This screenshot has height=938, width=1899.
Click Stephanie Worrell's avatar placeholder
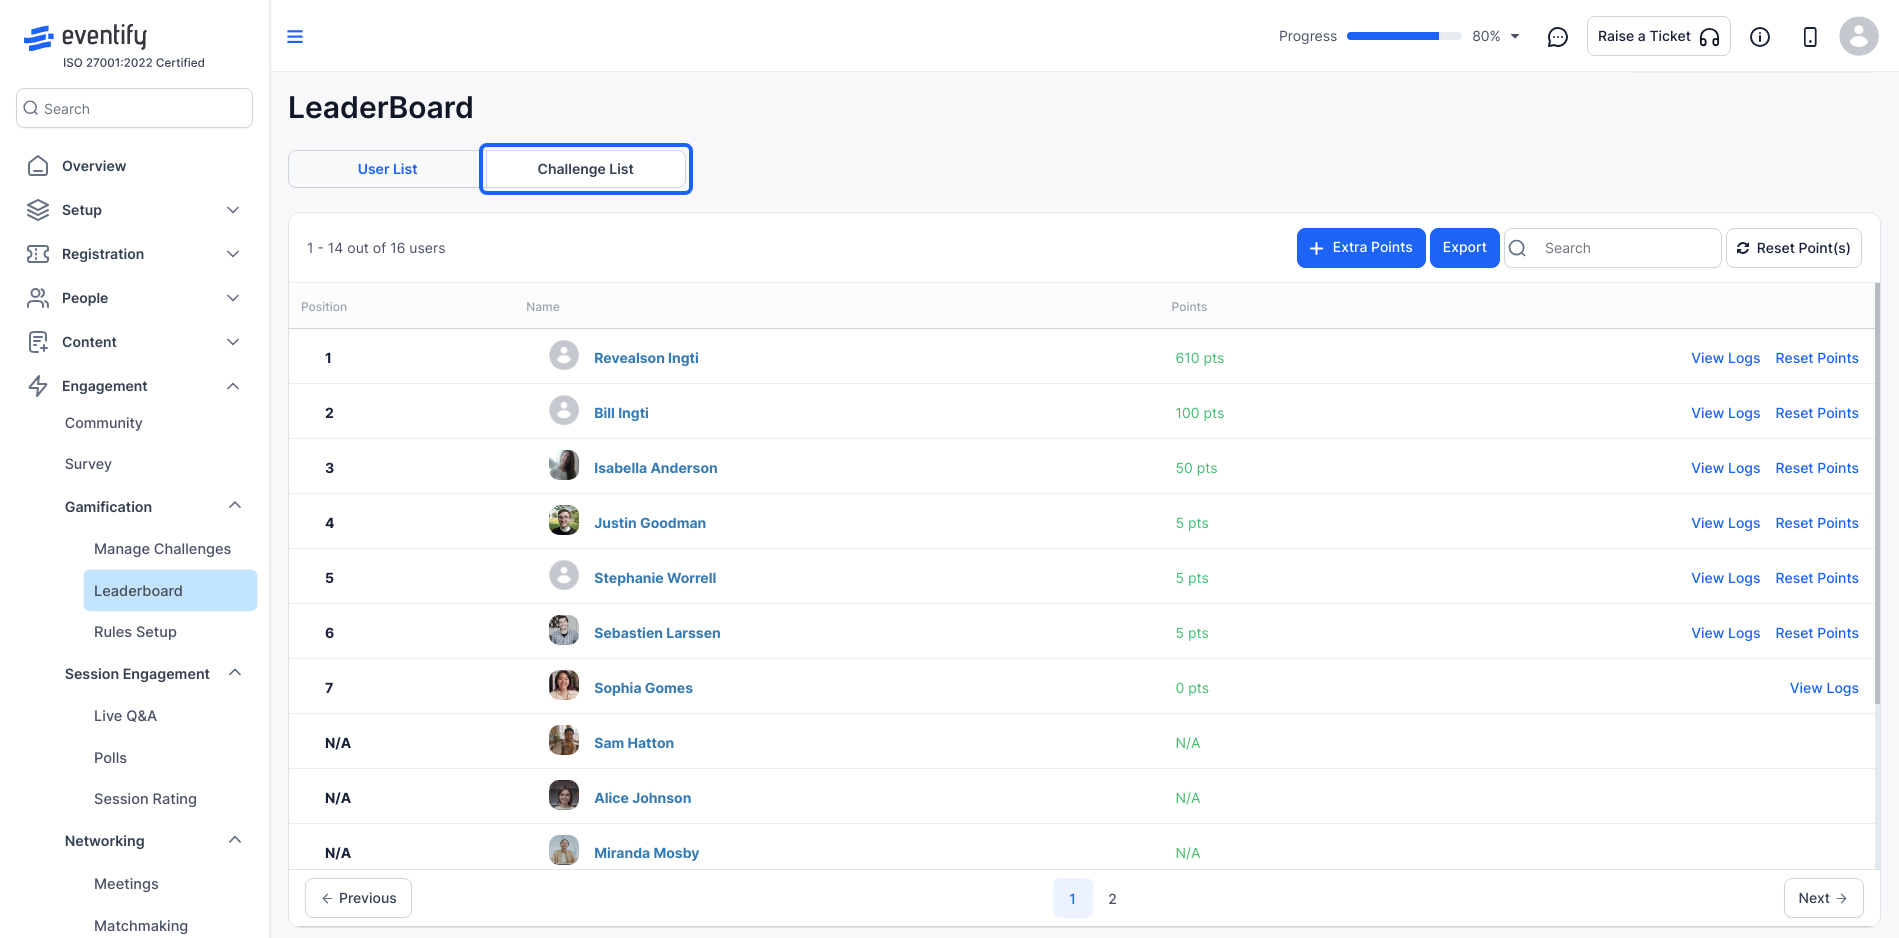564,575
